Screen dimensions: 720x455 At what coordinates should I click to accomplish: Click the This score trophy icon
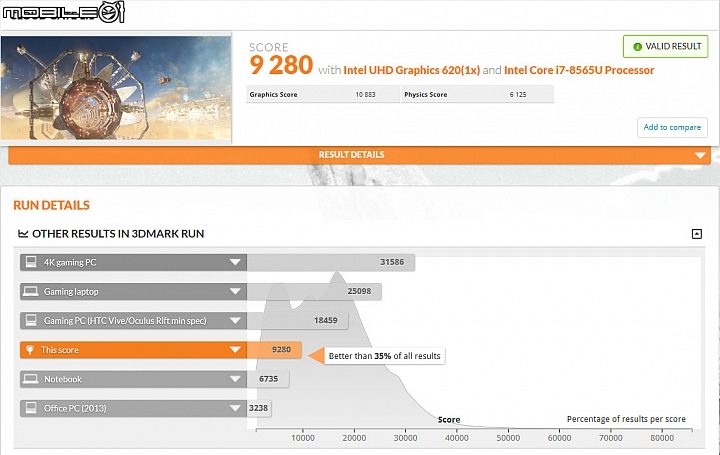pyautogui.click(x=30, y=350)
